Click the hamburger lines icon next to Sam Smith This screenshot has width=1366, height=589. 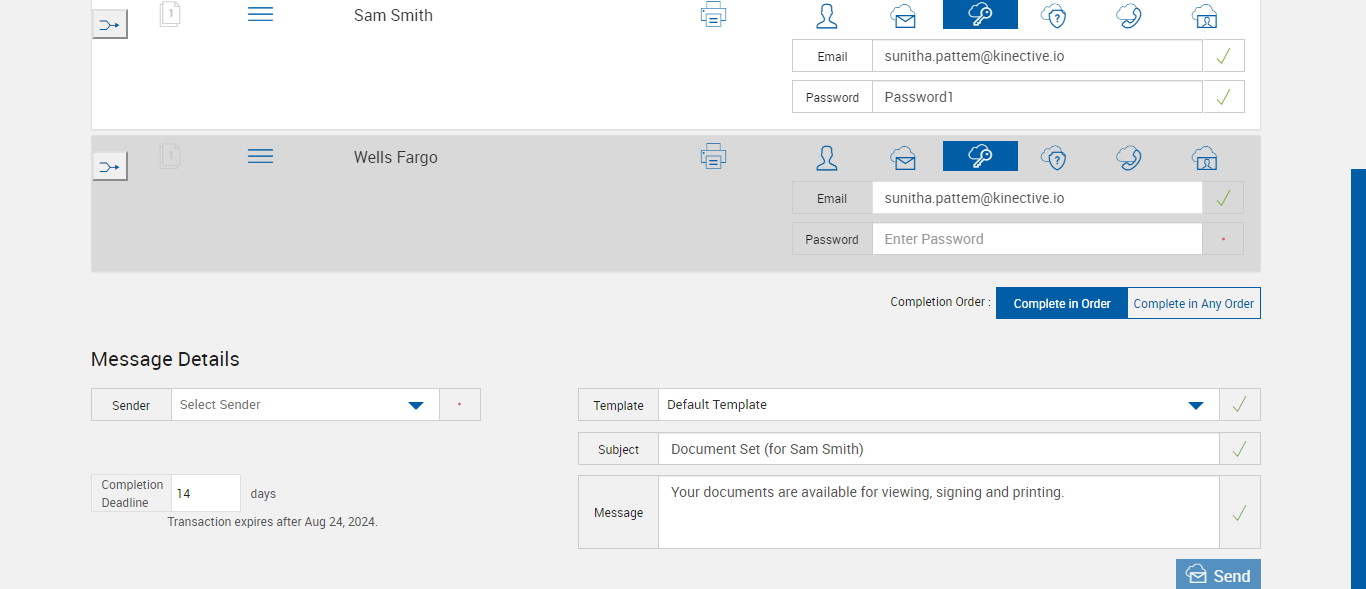[x=260, y=14]
